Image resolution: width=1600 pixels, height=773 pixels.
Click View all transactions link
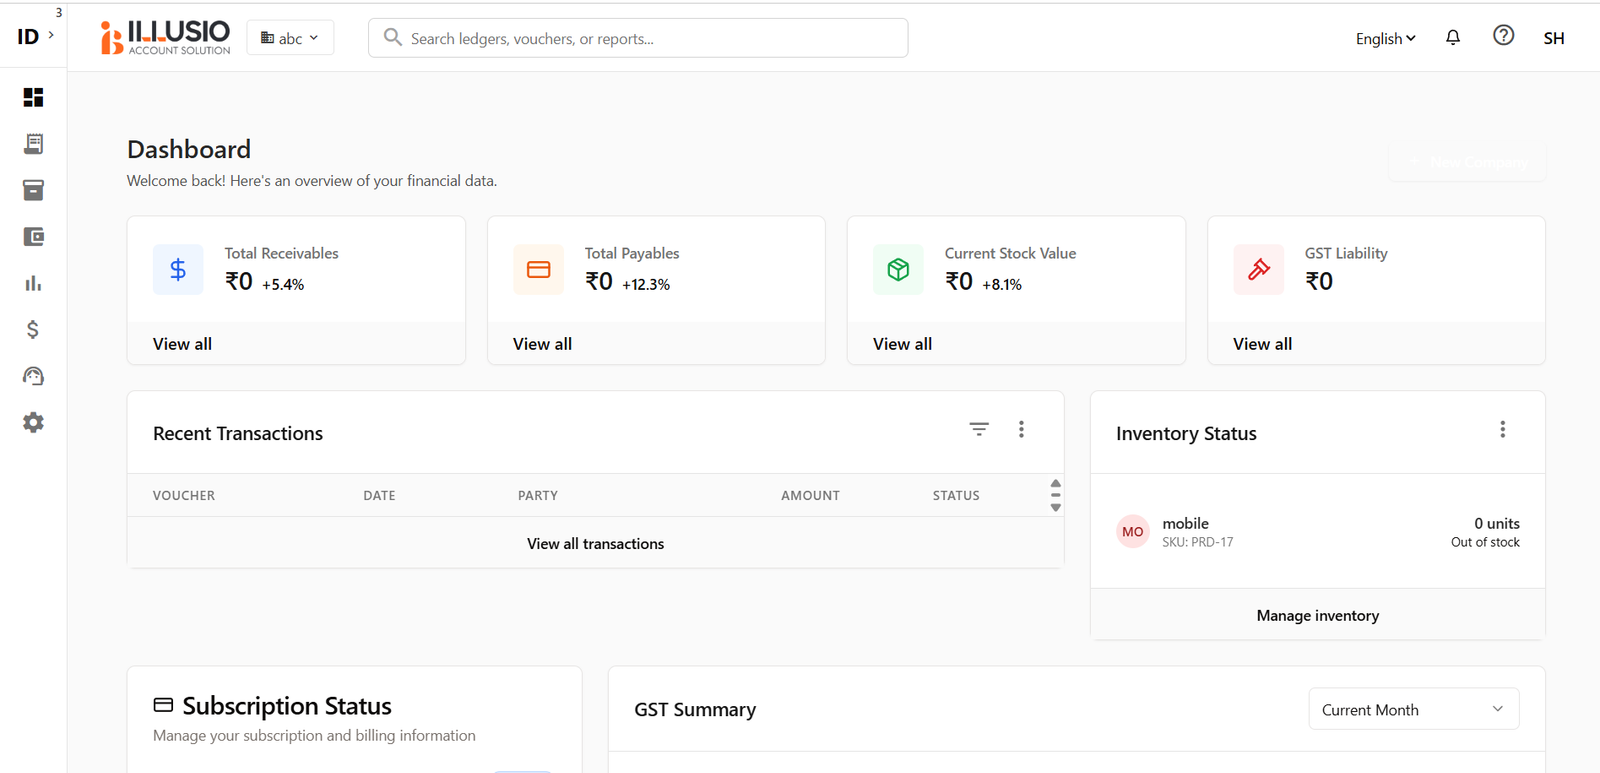pyautogui.click(x=595, y=544)
